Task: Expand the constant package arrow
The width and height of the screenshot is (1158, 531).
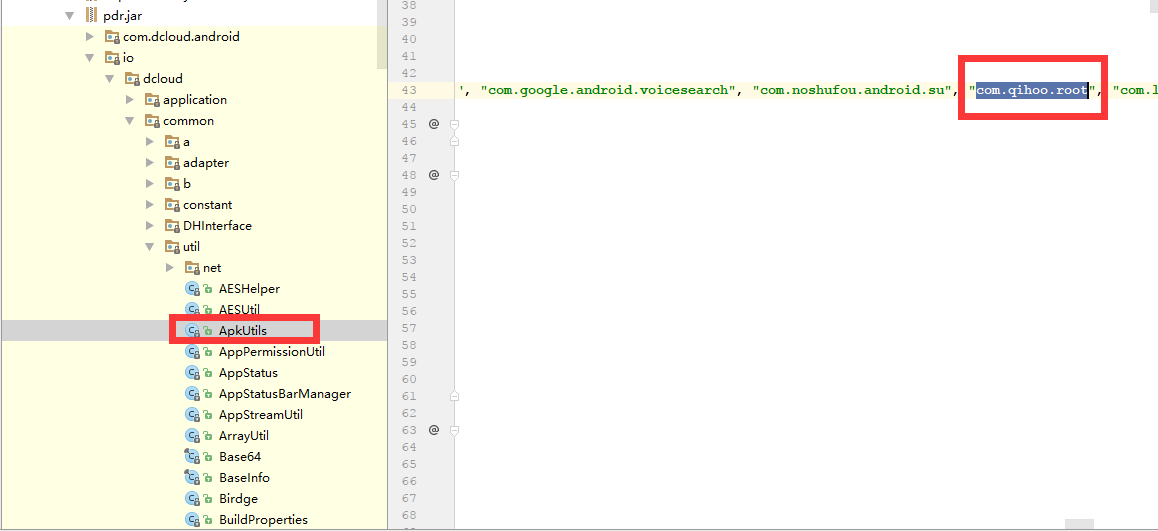Action: click(150, 205)
